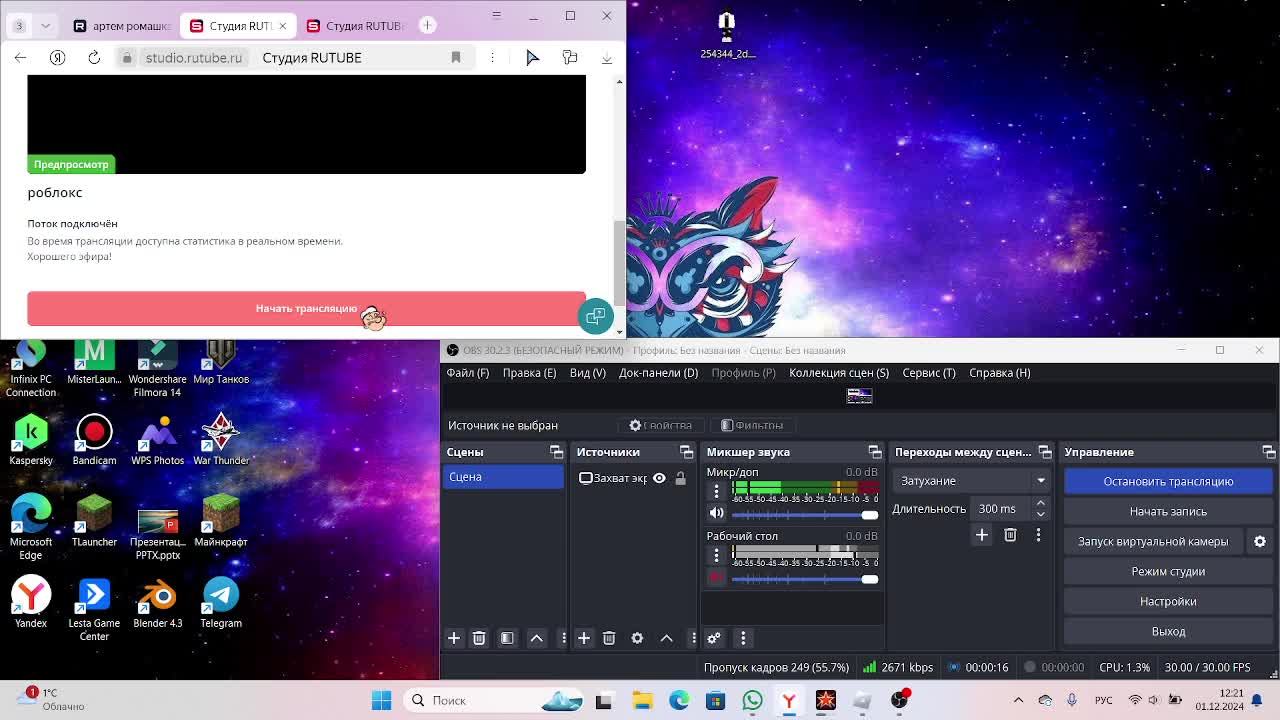Mute the Микр/доп audio channel
The height and width of the screenshot is (720, 1280).
[716, 513]
